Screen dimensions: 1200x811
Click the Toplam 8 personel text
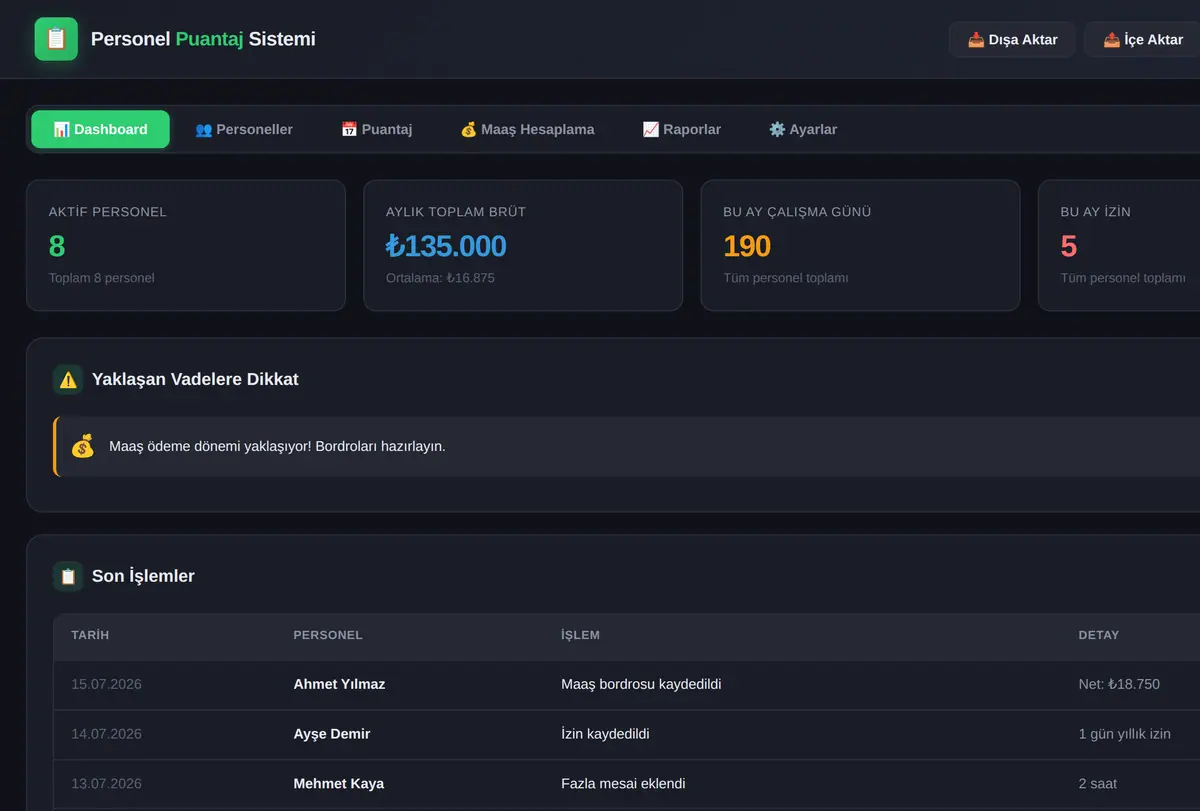(102, 278)
